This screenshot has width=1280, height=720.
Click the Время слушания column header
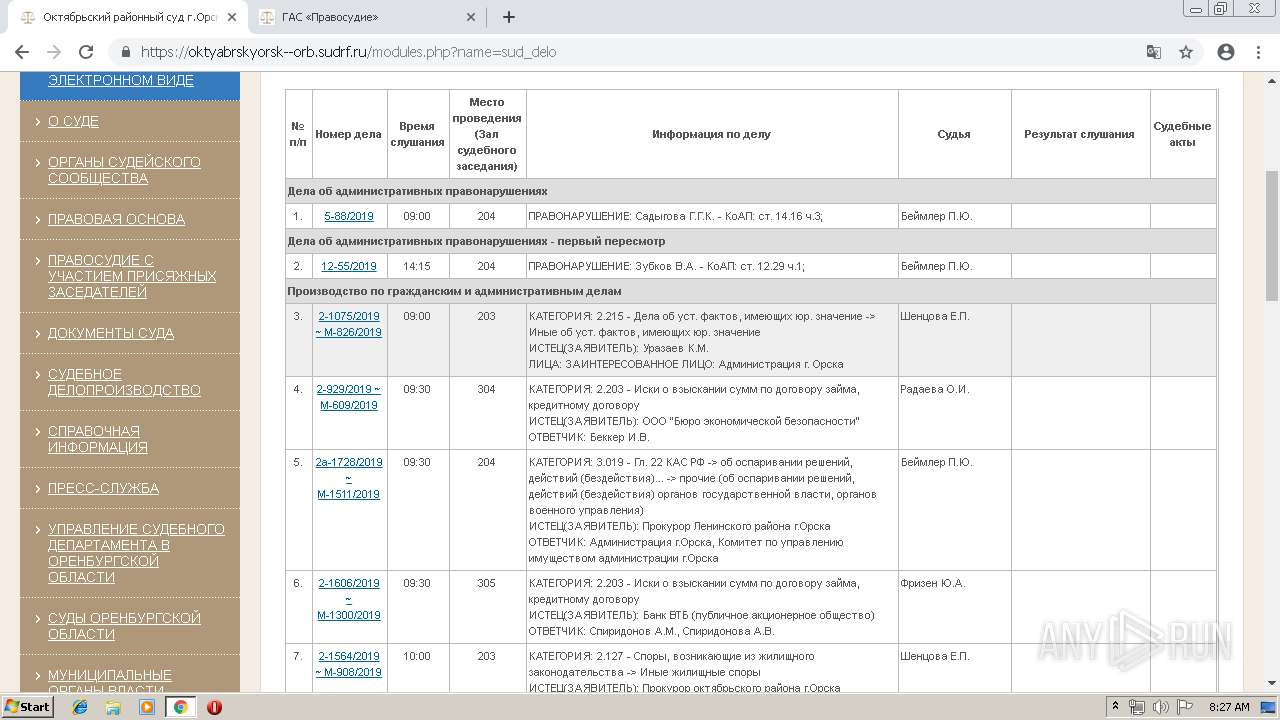417,134
